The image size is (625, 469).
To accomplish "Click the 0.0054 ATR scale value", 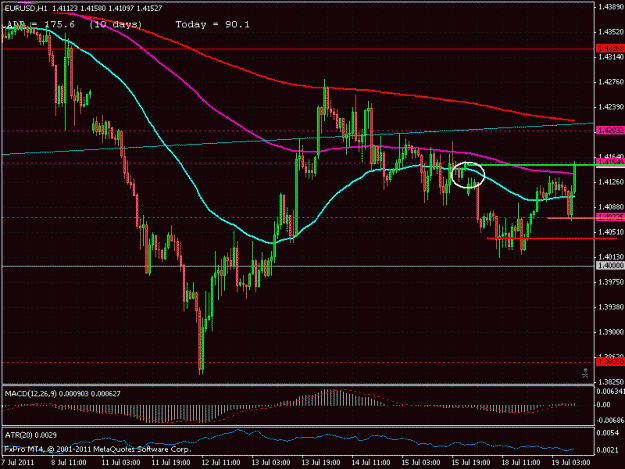I will pyautogui.click(x=608, y=433).
